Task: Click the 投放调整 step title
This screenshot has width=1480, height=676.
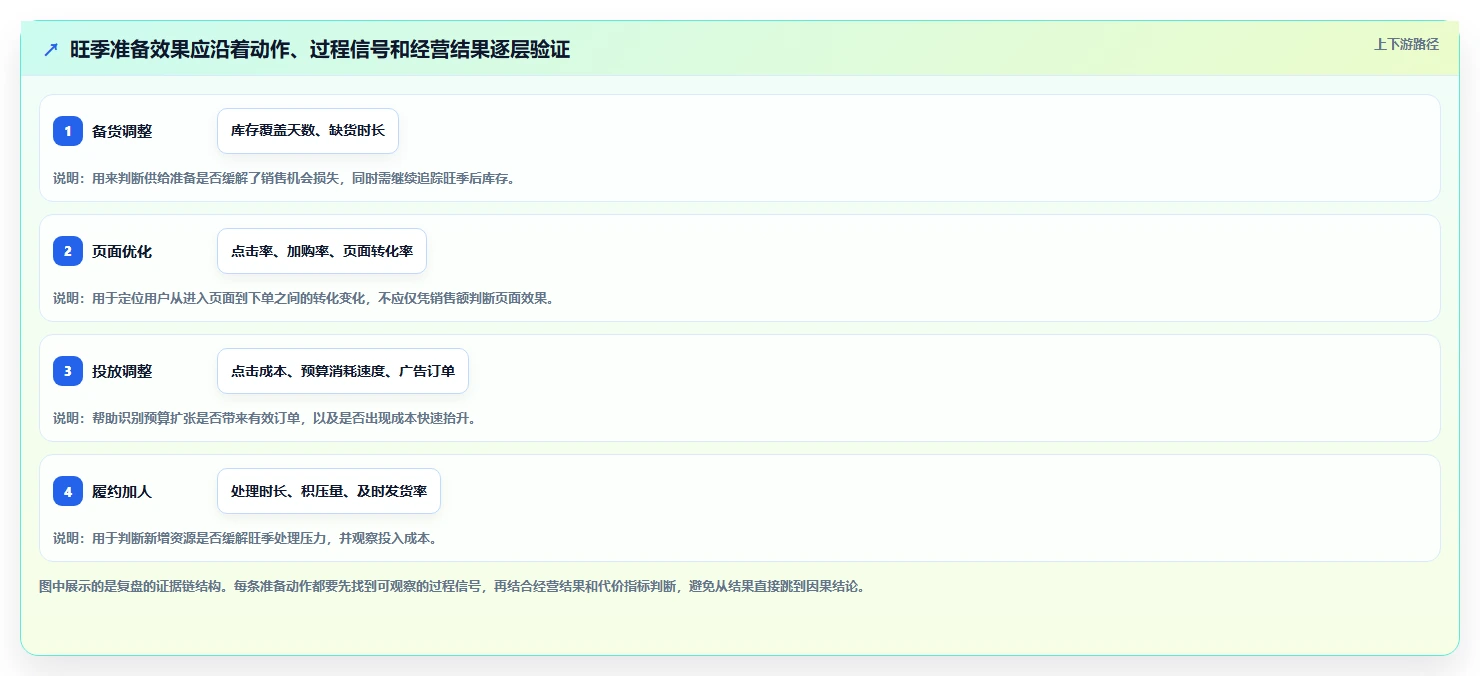Action: [x=122, y=371]
